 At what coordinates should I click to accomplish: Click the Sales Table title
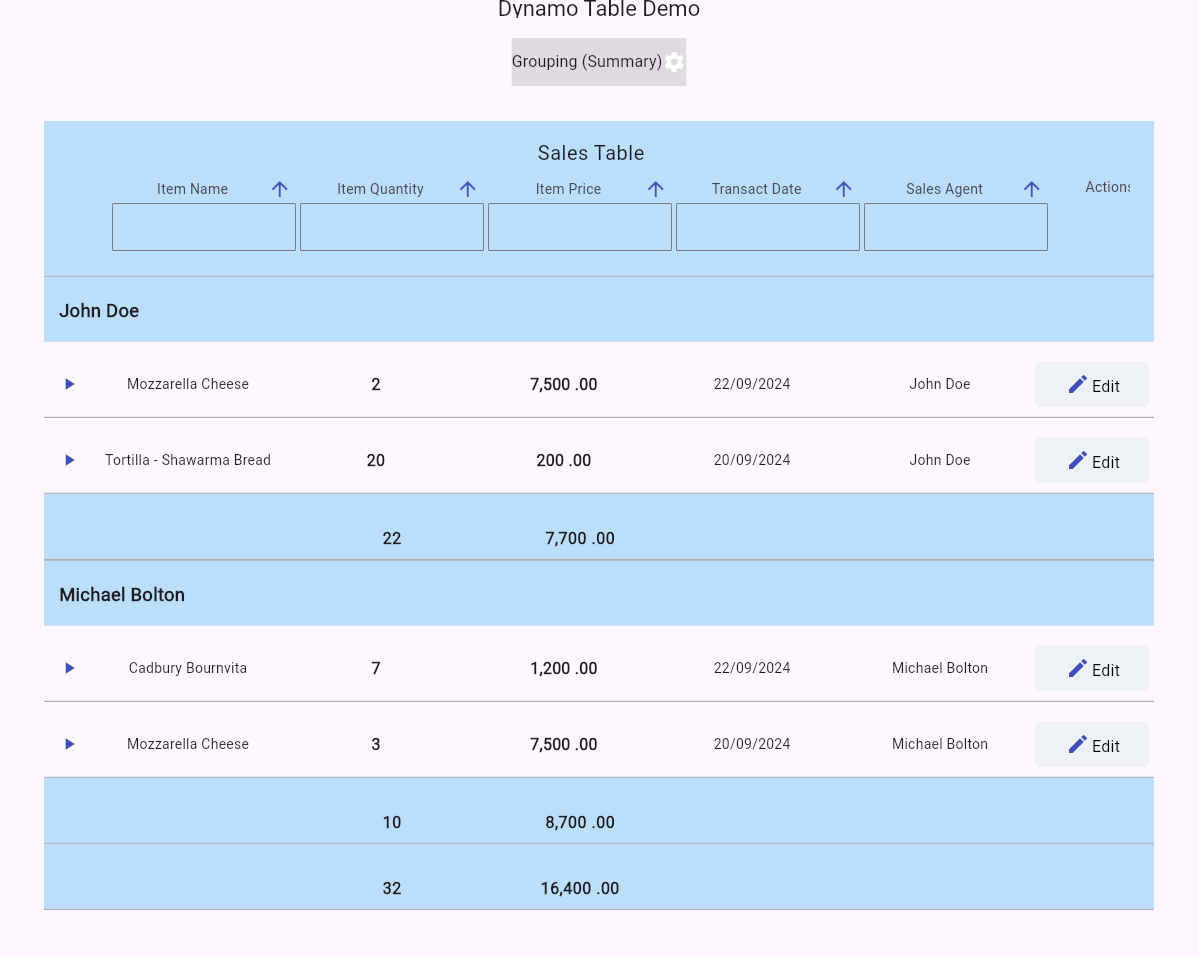(x=591, y=153)
